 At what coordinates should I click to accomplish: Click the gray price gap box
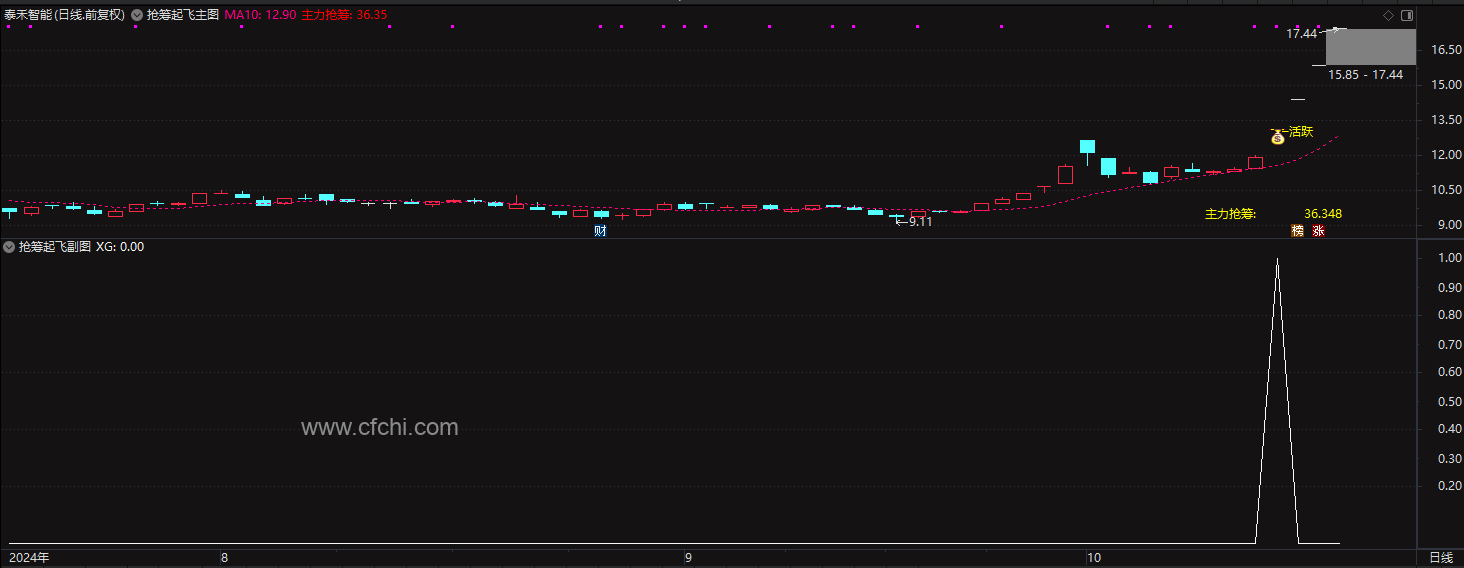(x=1371, y=47)
